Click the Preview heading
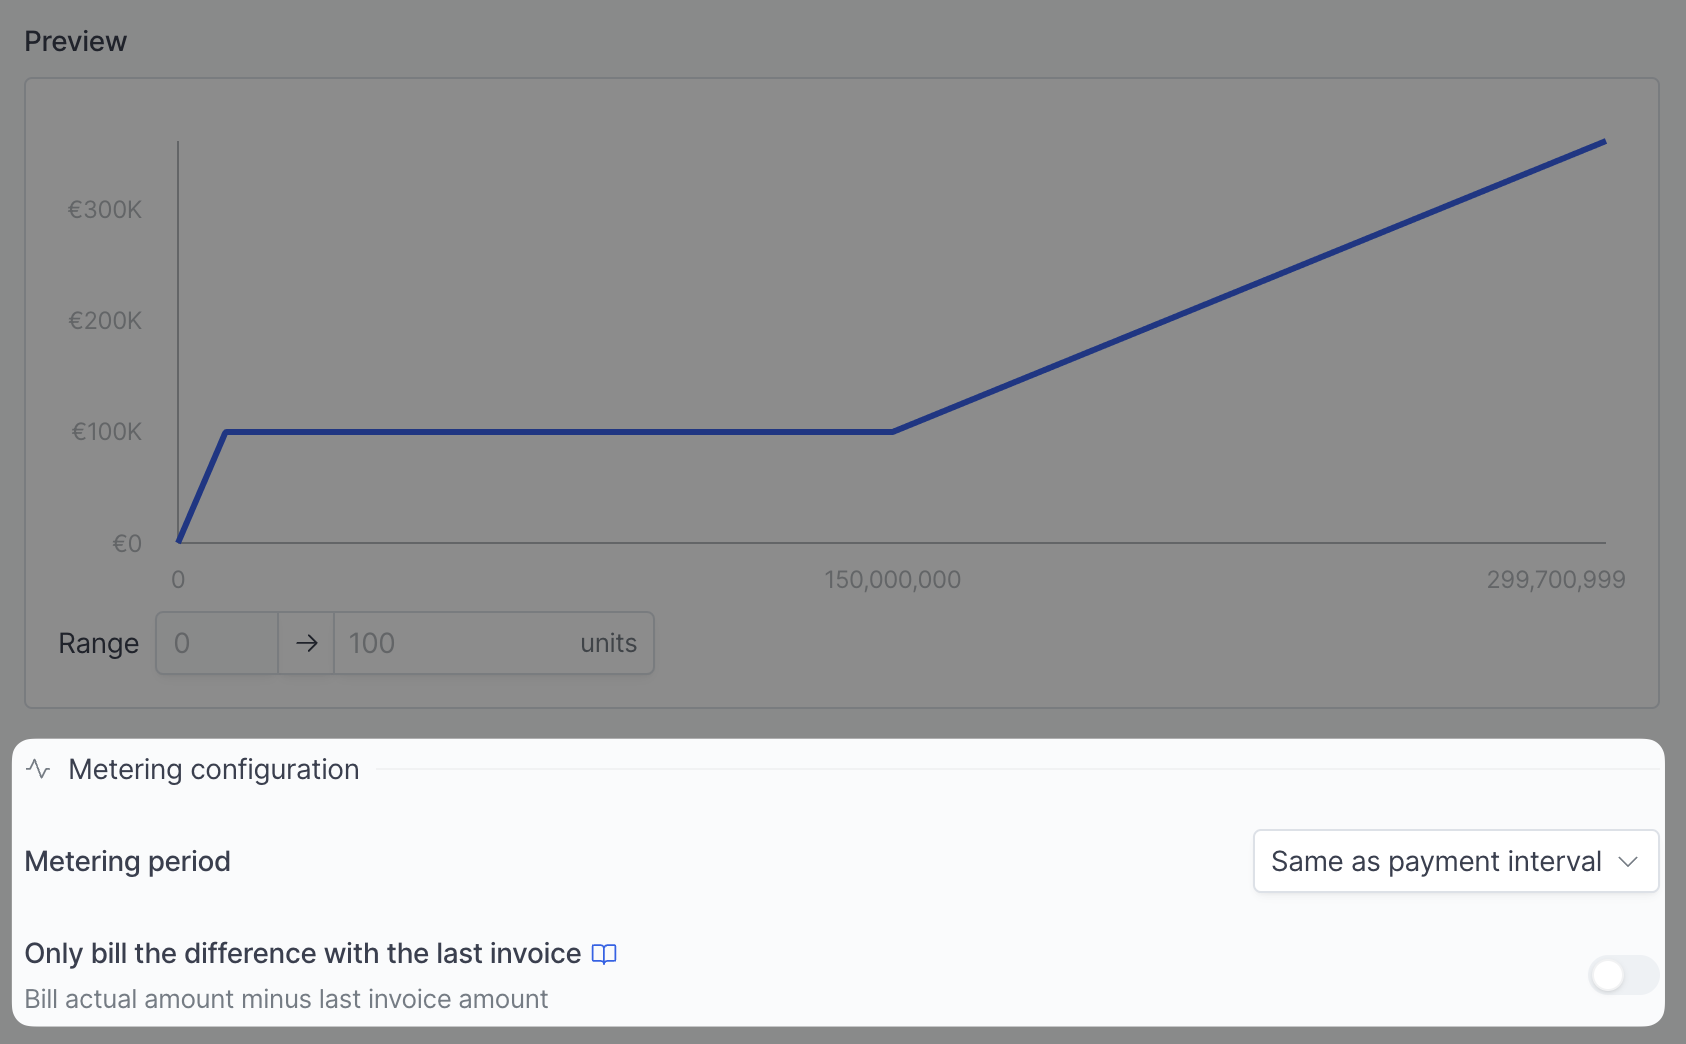Viewport: 1686px width, 1044px height. (x=75, y=41)
